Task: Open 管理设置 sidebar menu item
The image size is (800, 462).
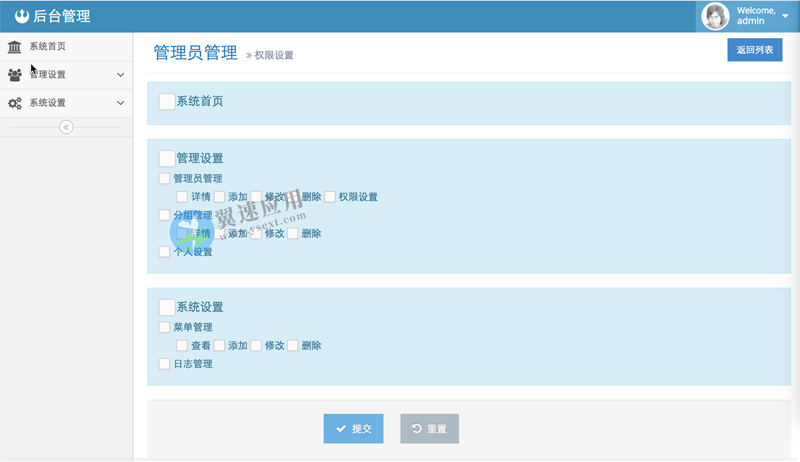Action: [66, 74]
